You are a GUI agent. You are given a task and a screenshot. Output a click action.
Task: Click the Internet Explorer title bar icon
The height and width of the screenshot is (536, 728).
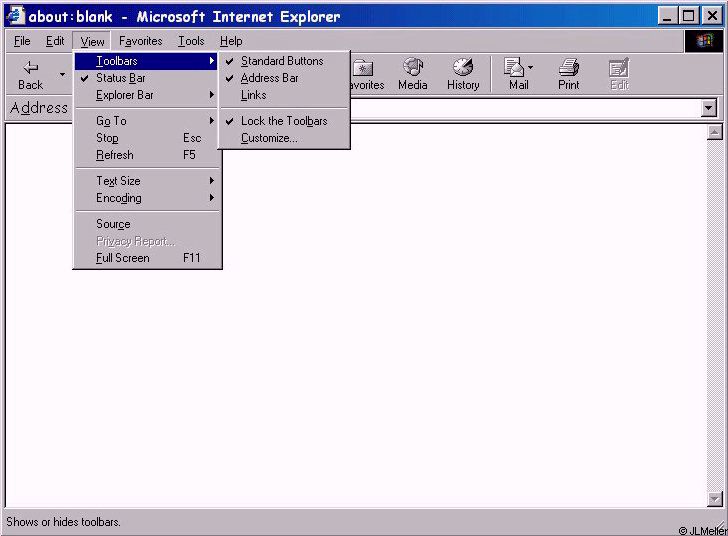pos(16,16)
